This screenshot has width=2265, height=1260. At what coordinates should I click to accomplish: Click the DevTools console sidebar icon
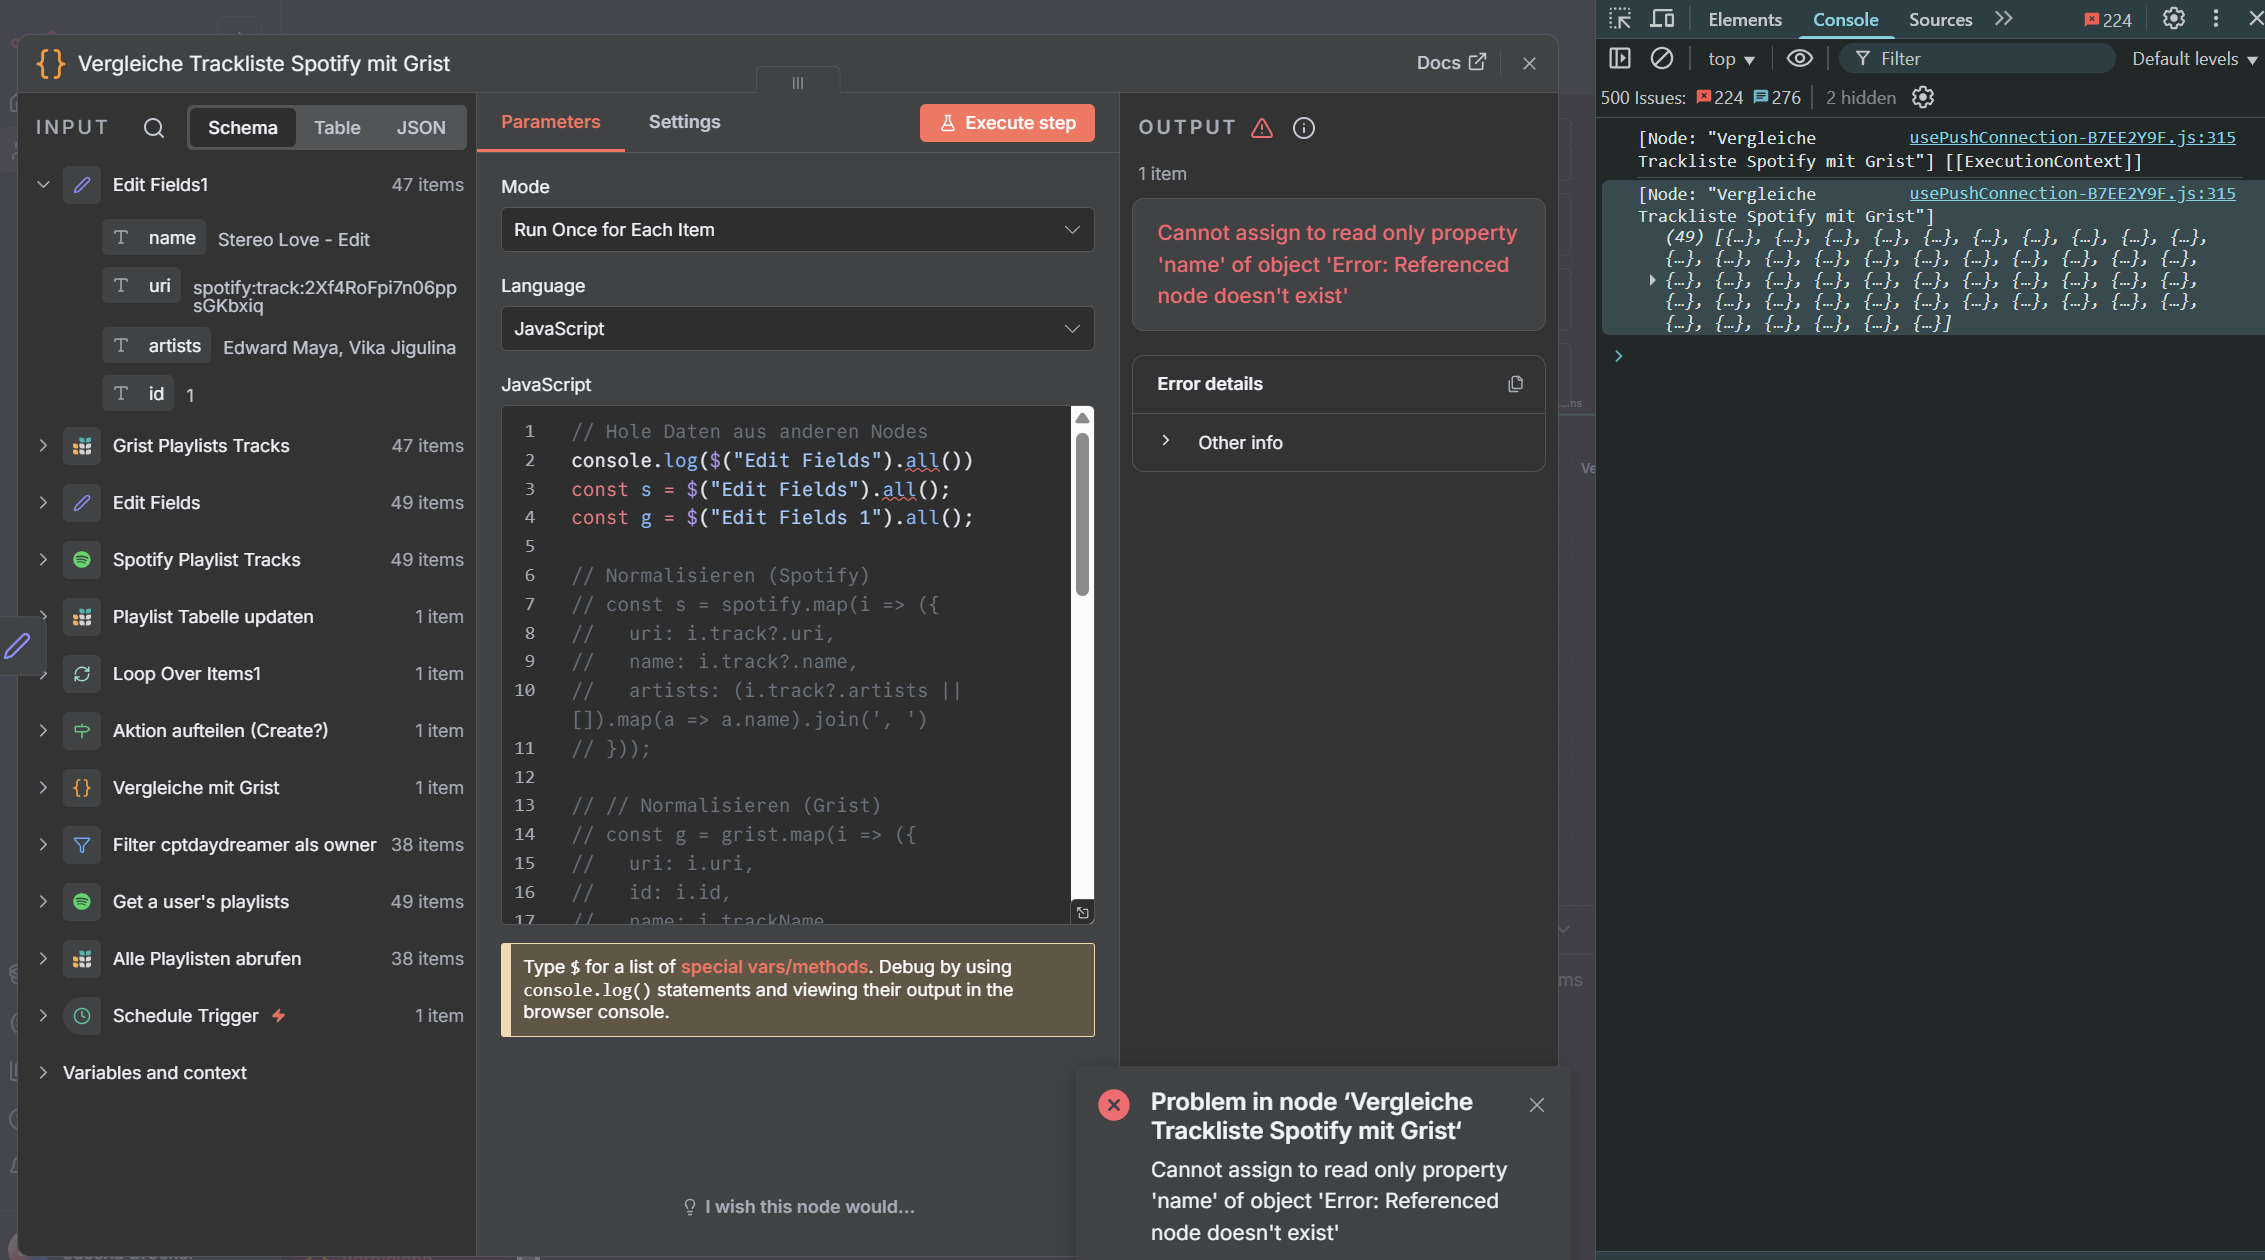(1620, 59)
